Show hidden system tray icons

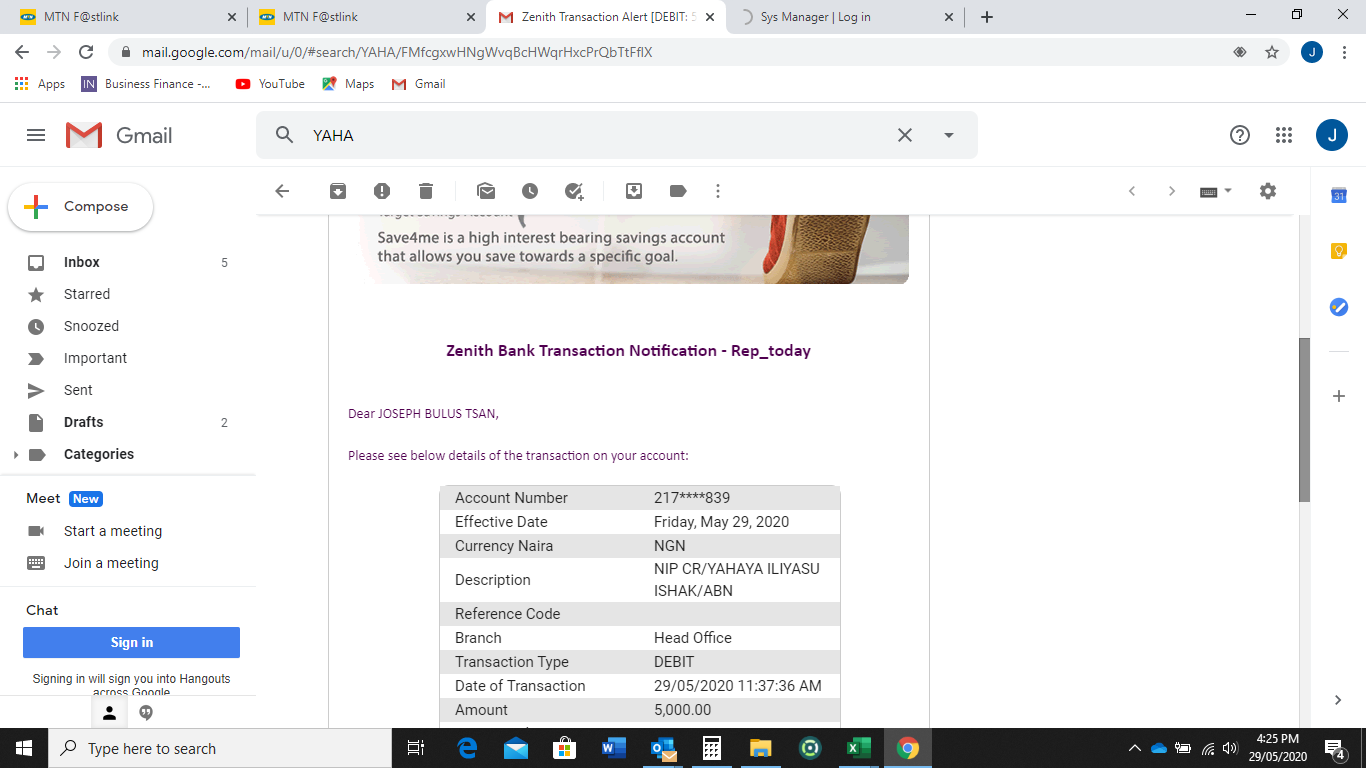[x=1134, y=748]
